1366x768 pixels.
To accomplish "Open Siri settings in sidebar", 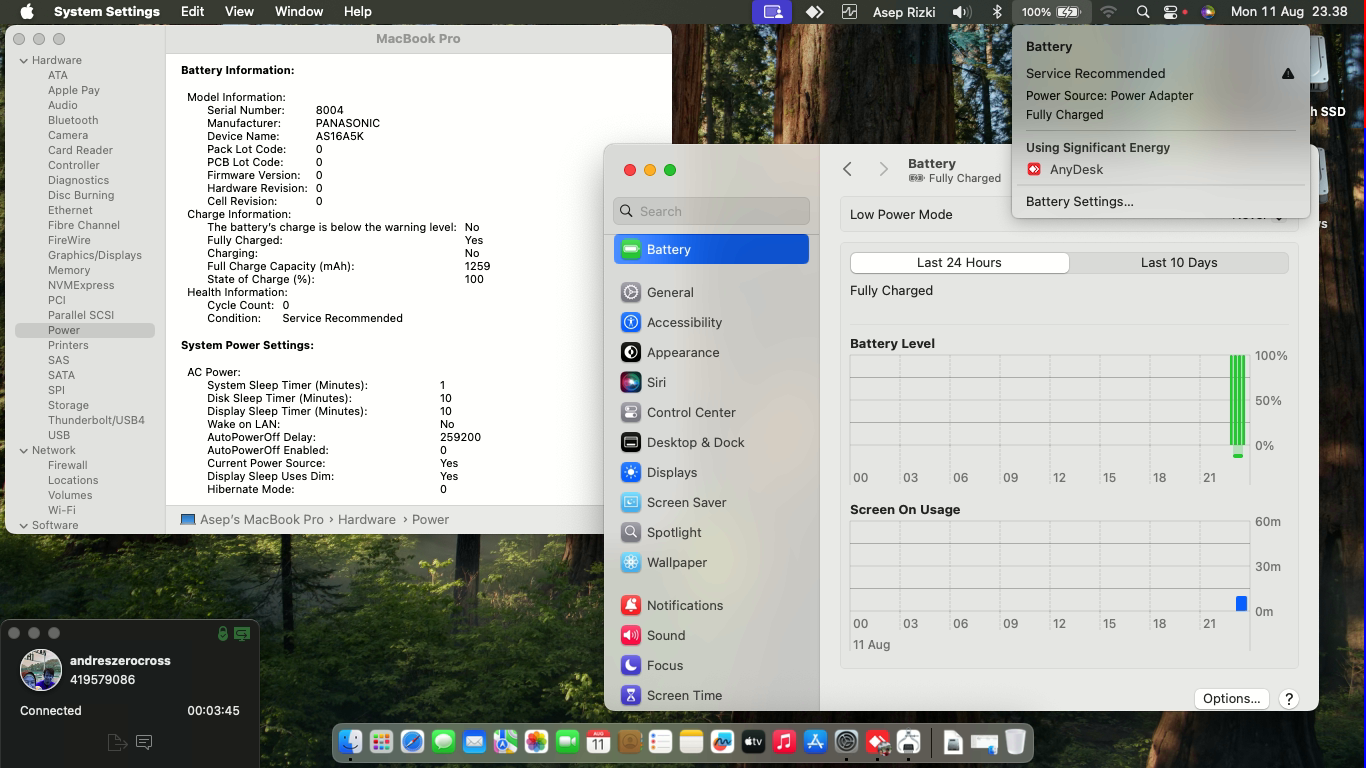I will 656,382.
